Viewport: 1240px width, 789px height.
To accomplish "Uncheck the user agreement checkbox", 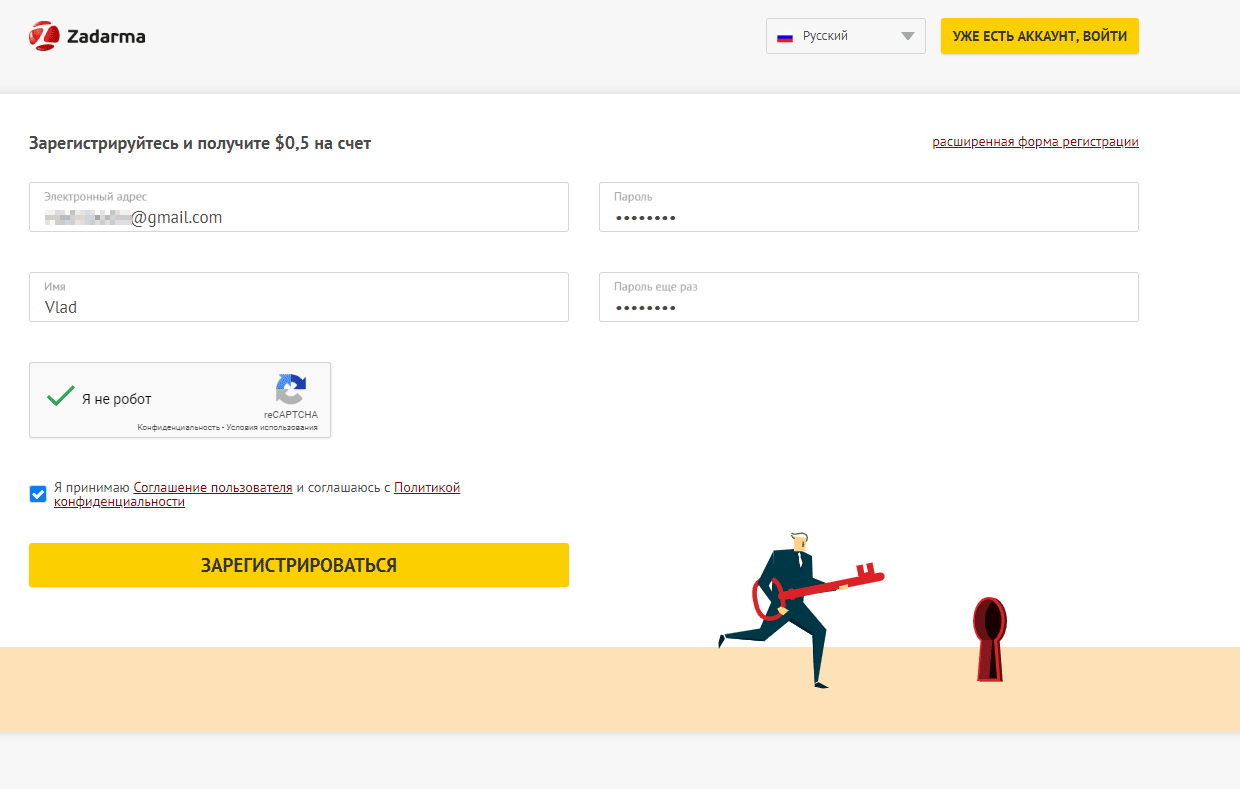I will point(38,494).
